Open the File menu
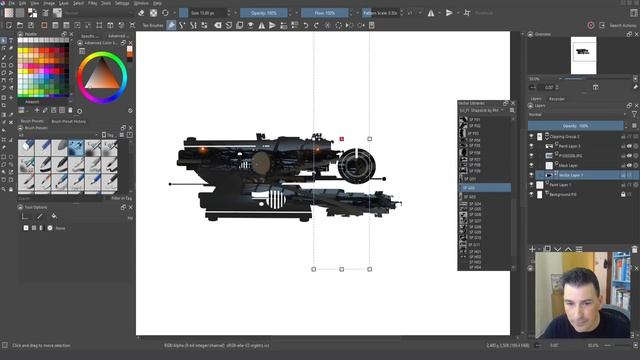 click(x=12, y=3)
